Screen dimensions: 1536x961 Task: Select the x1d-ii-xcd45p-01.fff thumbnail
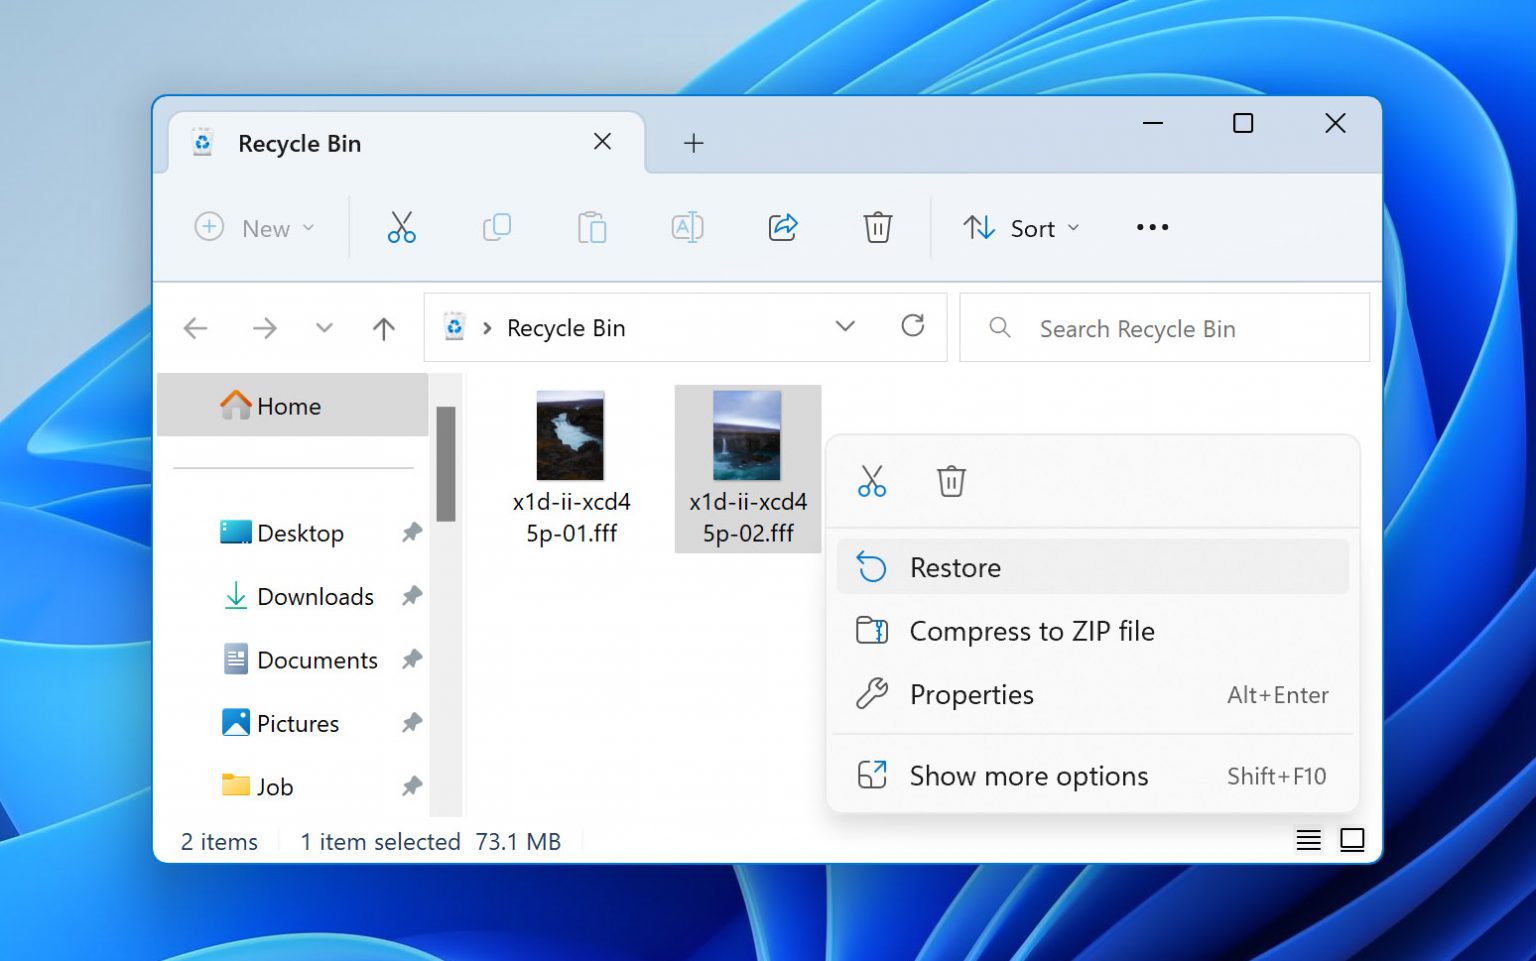click(x=570, y=435)
